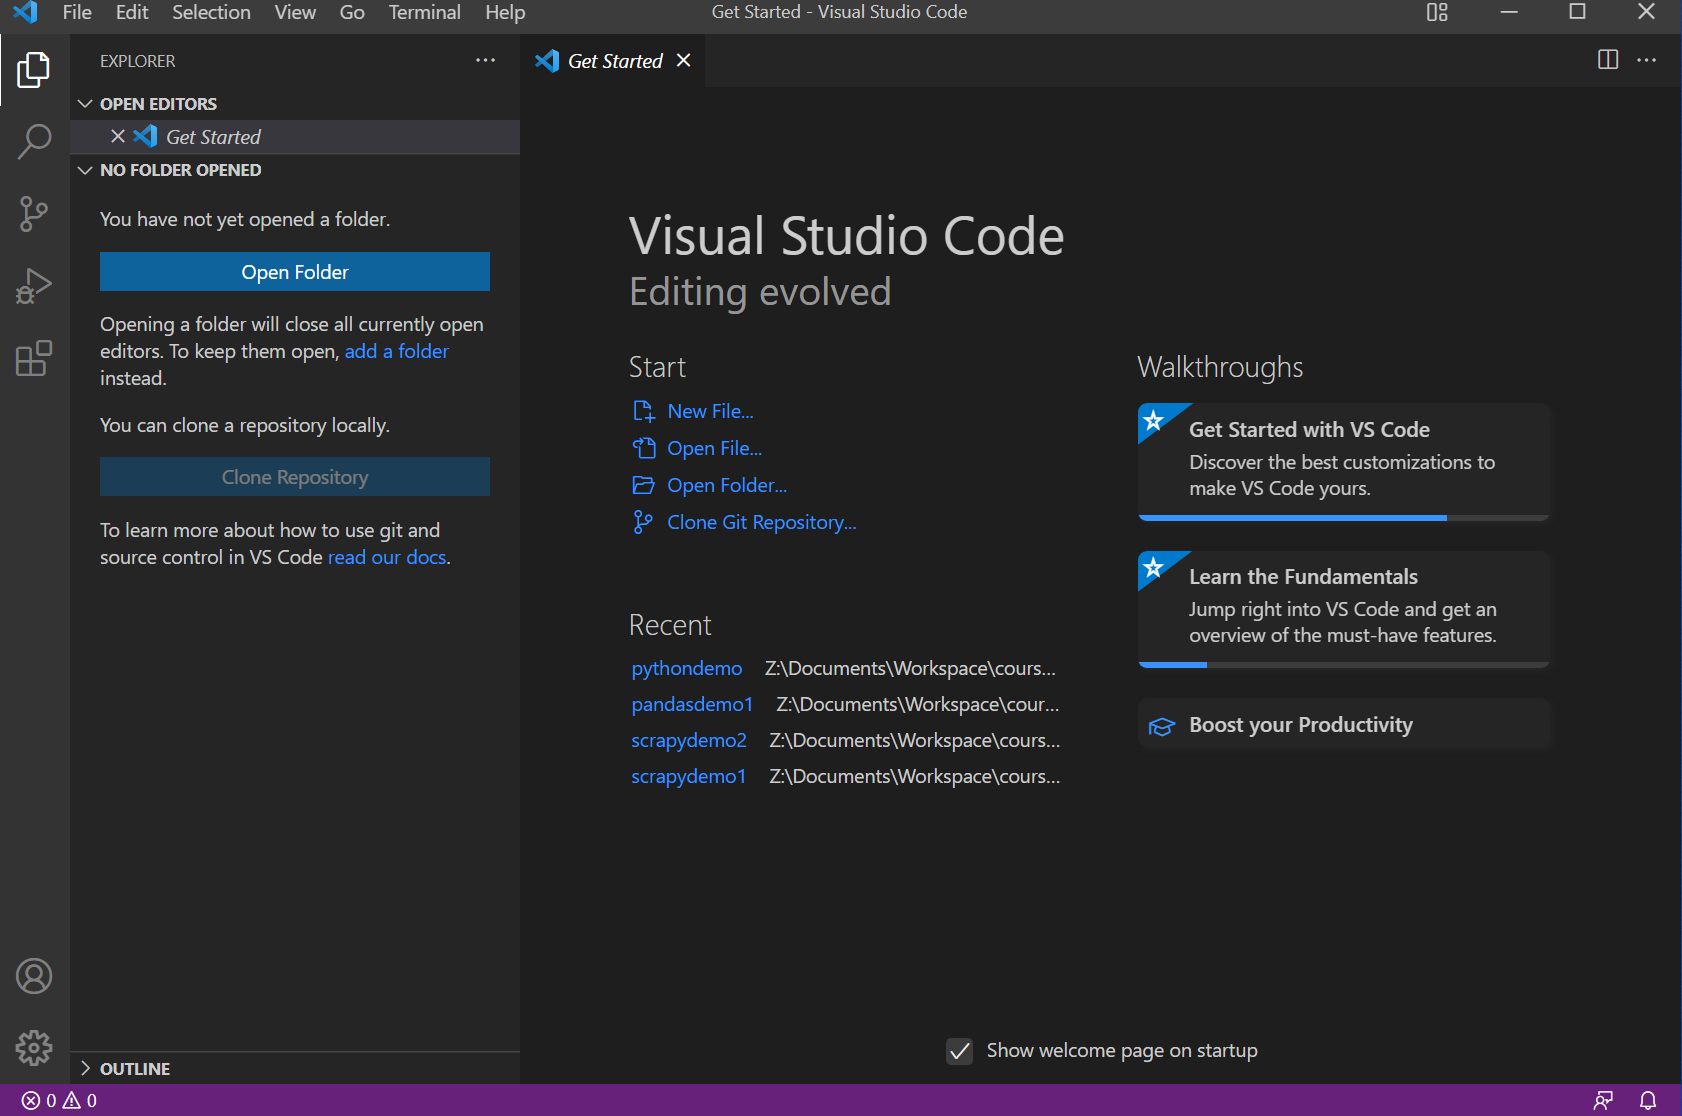
Task: Click the New File icon under Start
Action: click(643, 411)
